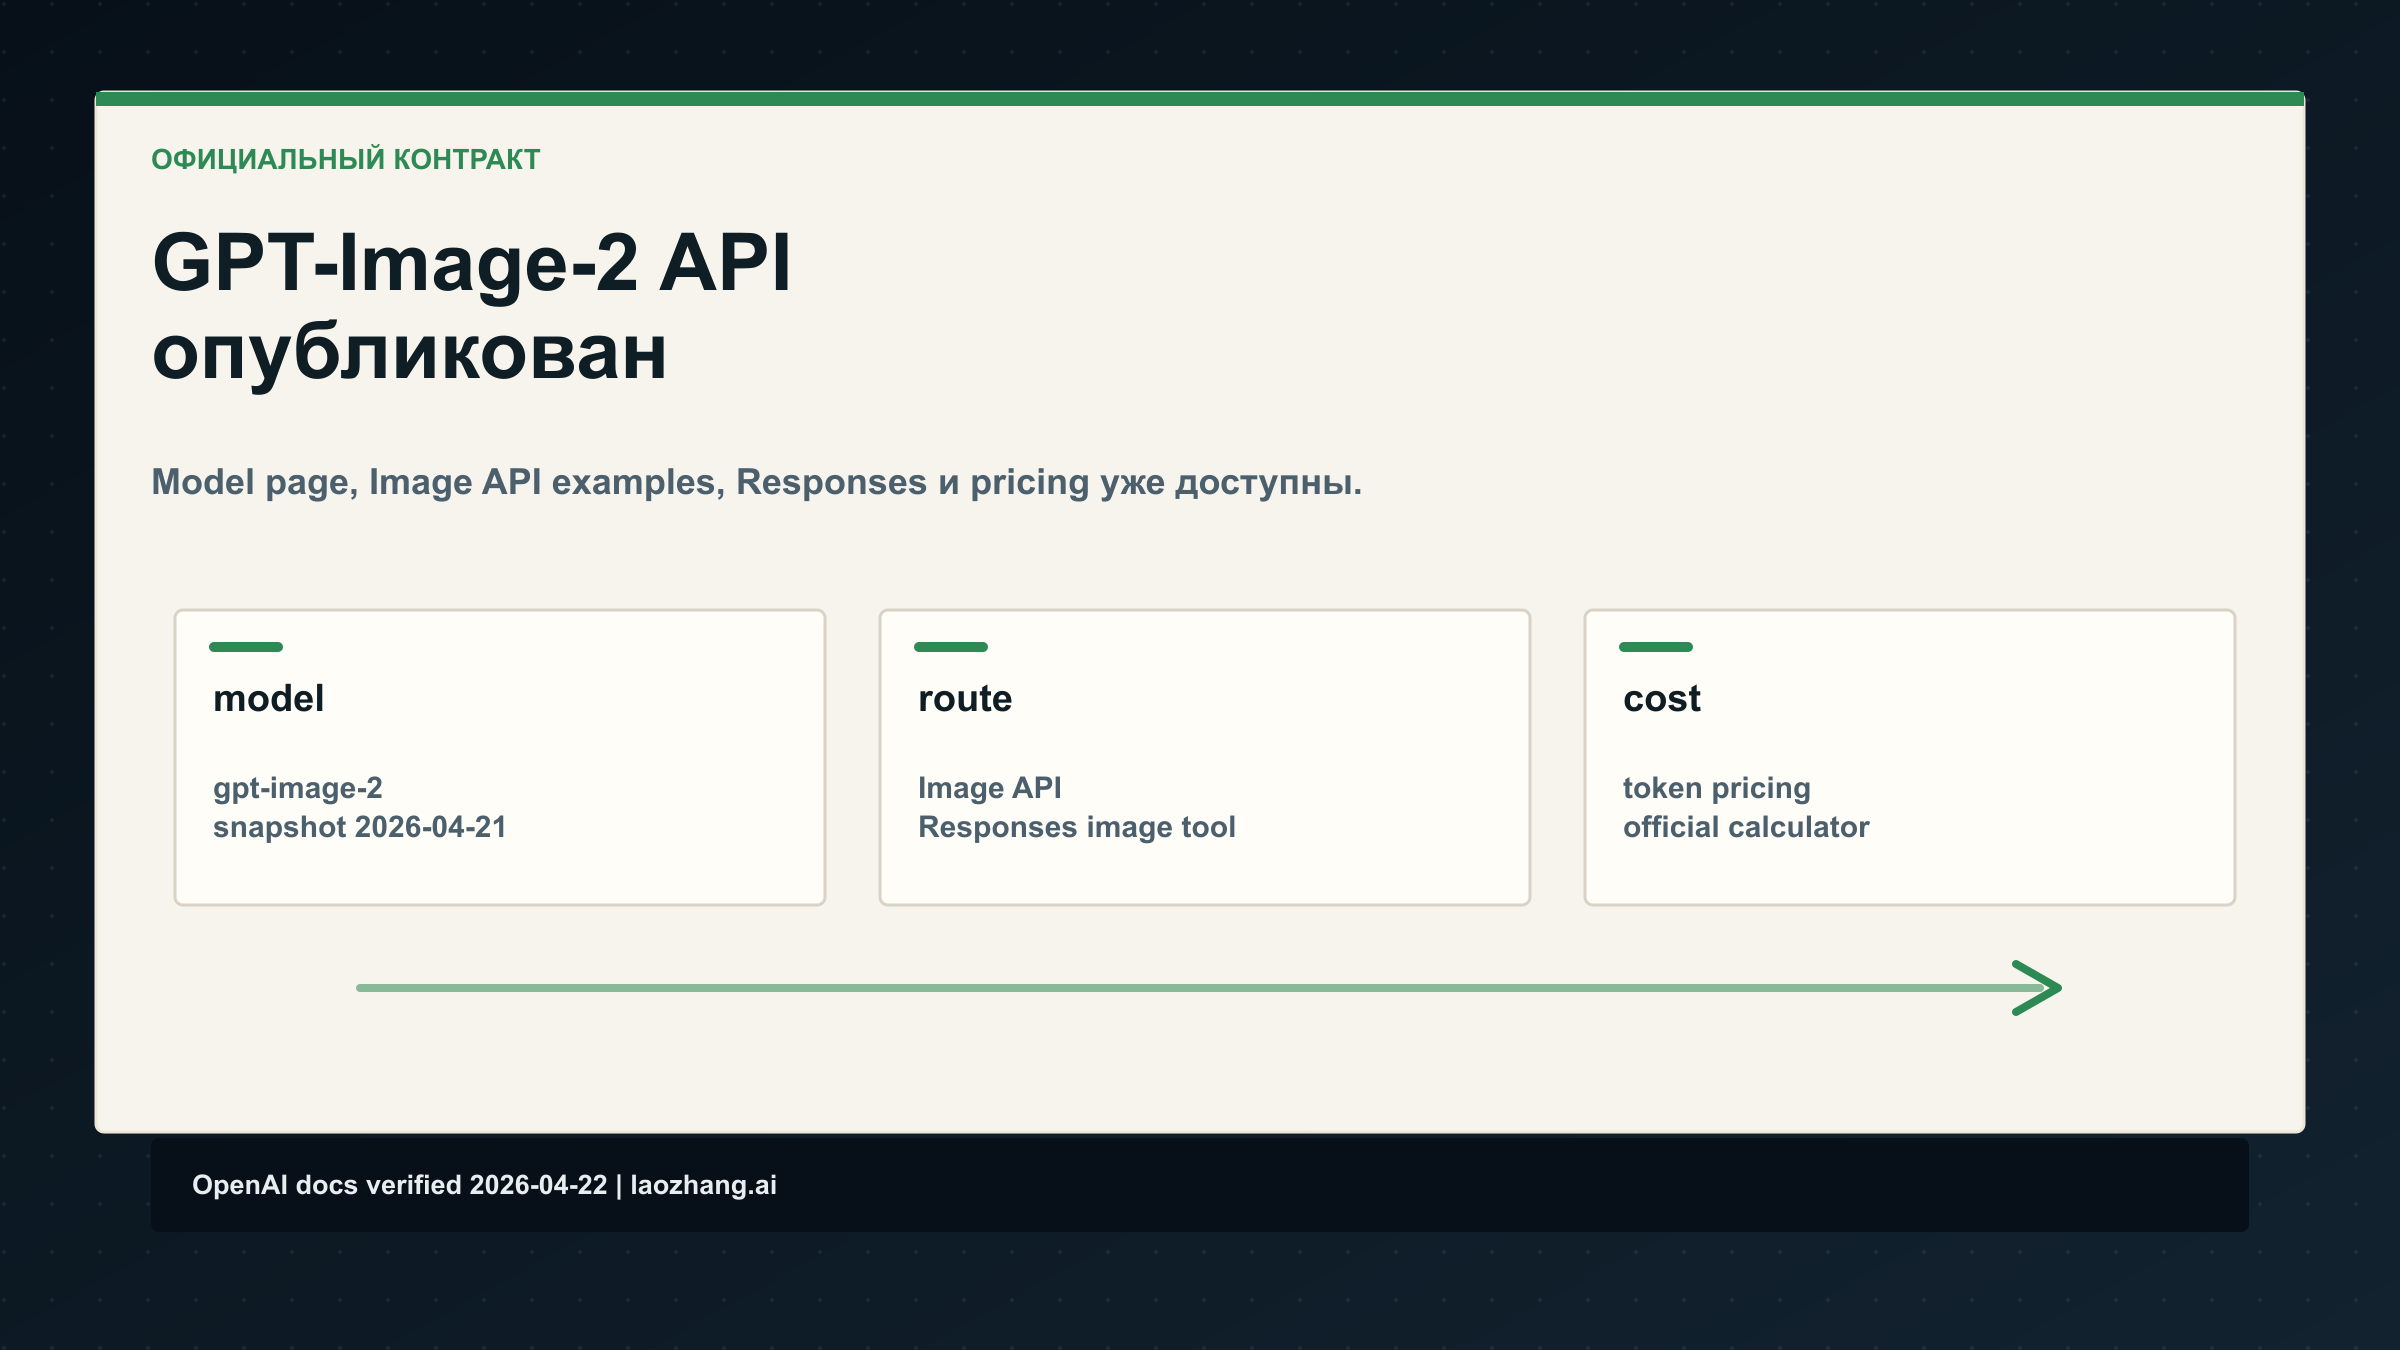
Task: Click the green top border bar of the card
Action: coord(1200,99)
